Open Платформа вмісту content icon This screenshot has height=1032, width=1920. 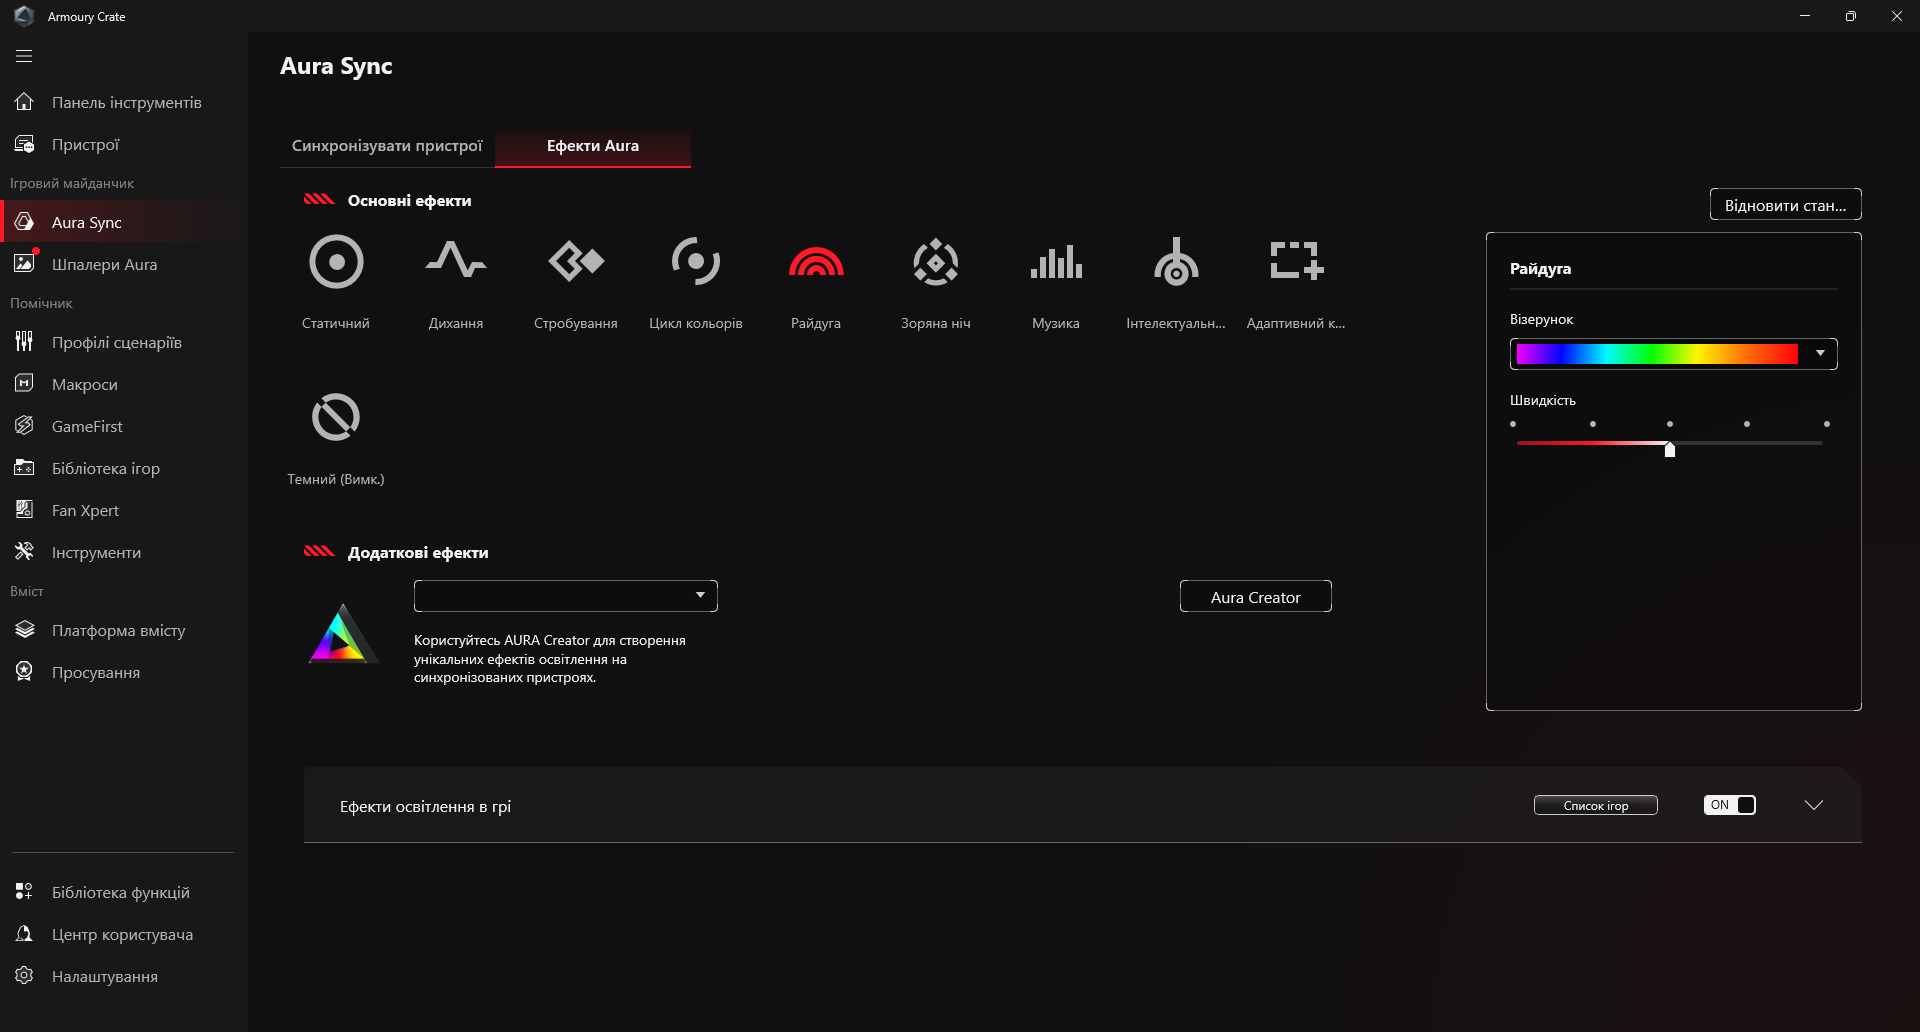coord(24,630)
